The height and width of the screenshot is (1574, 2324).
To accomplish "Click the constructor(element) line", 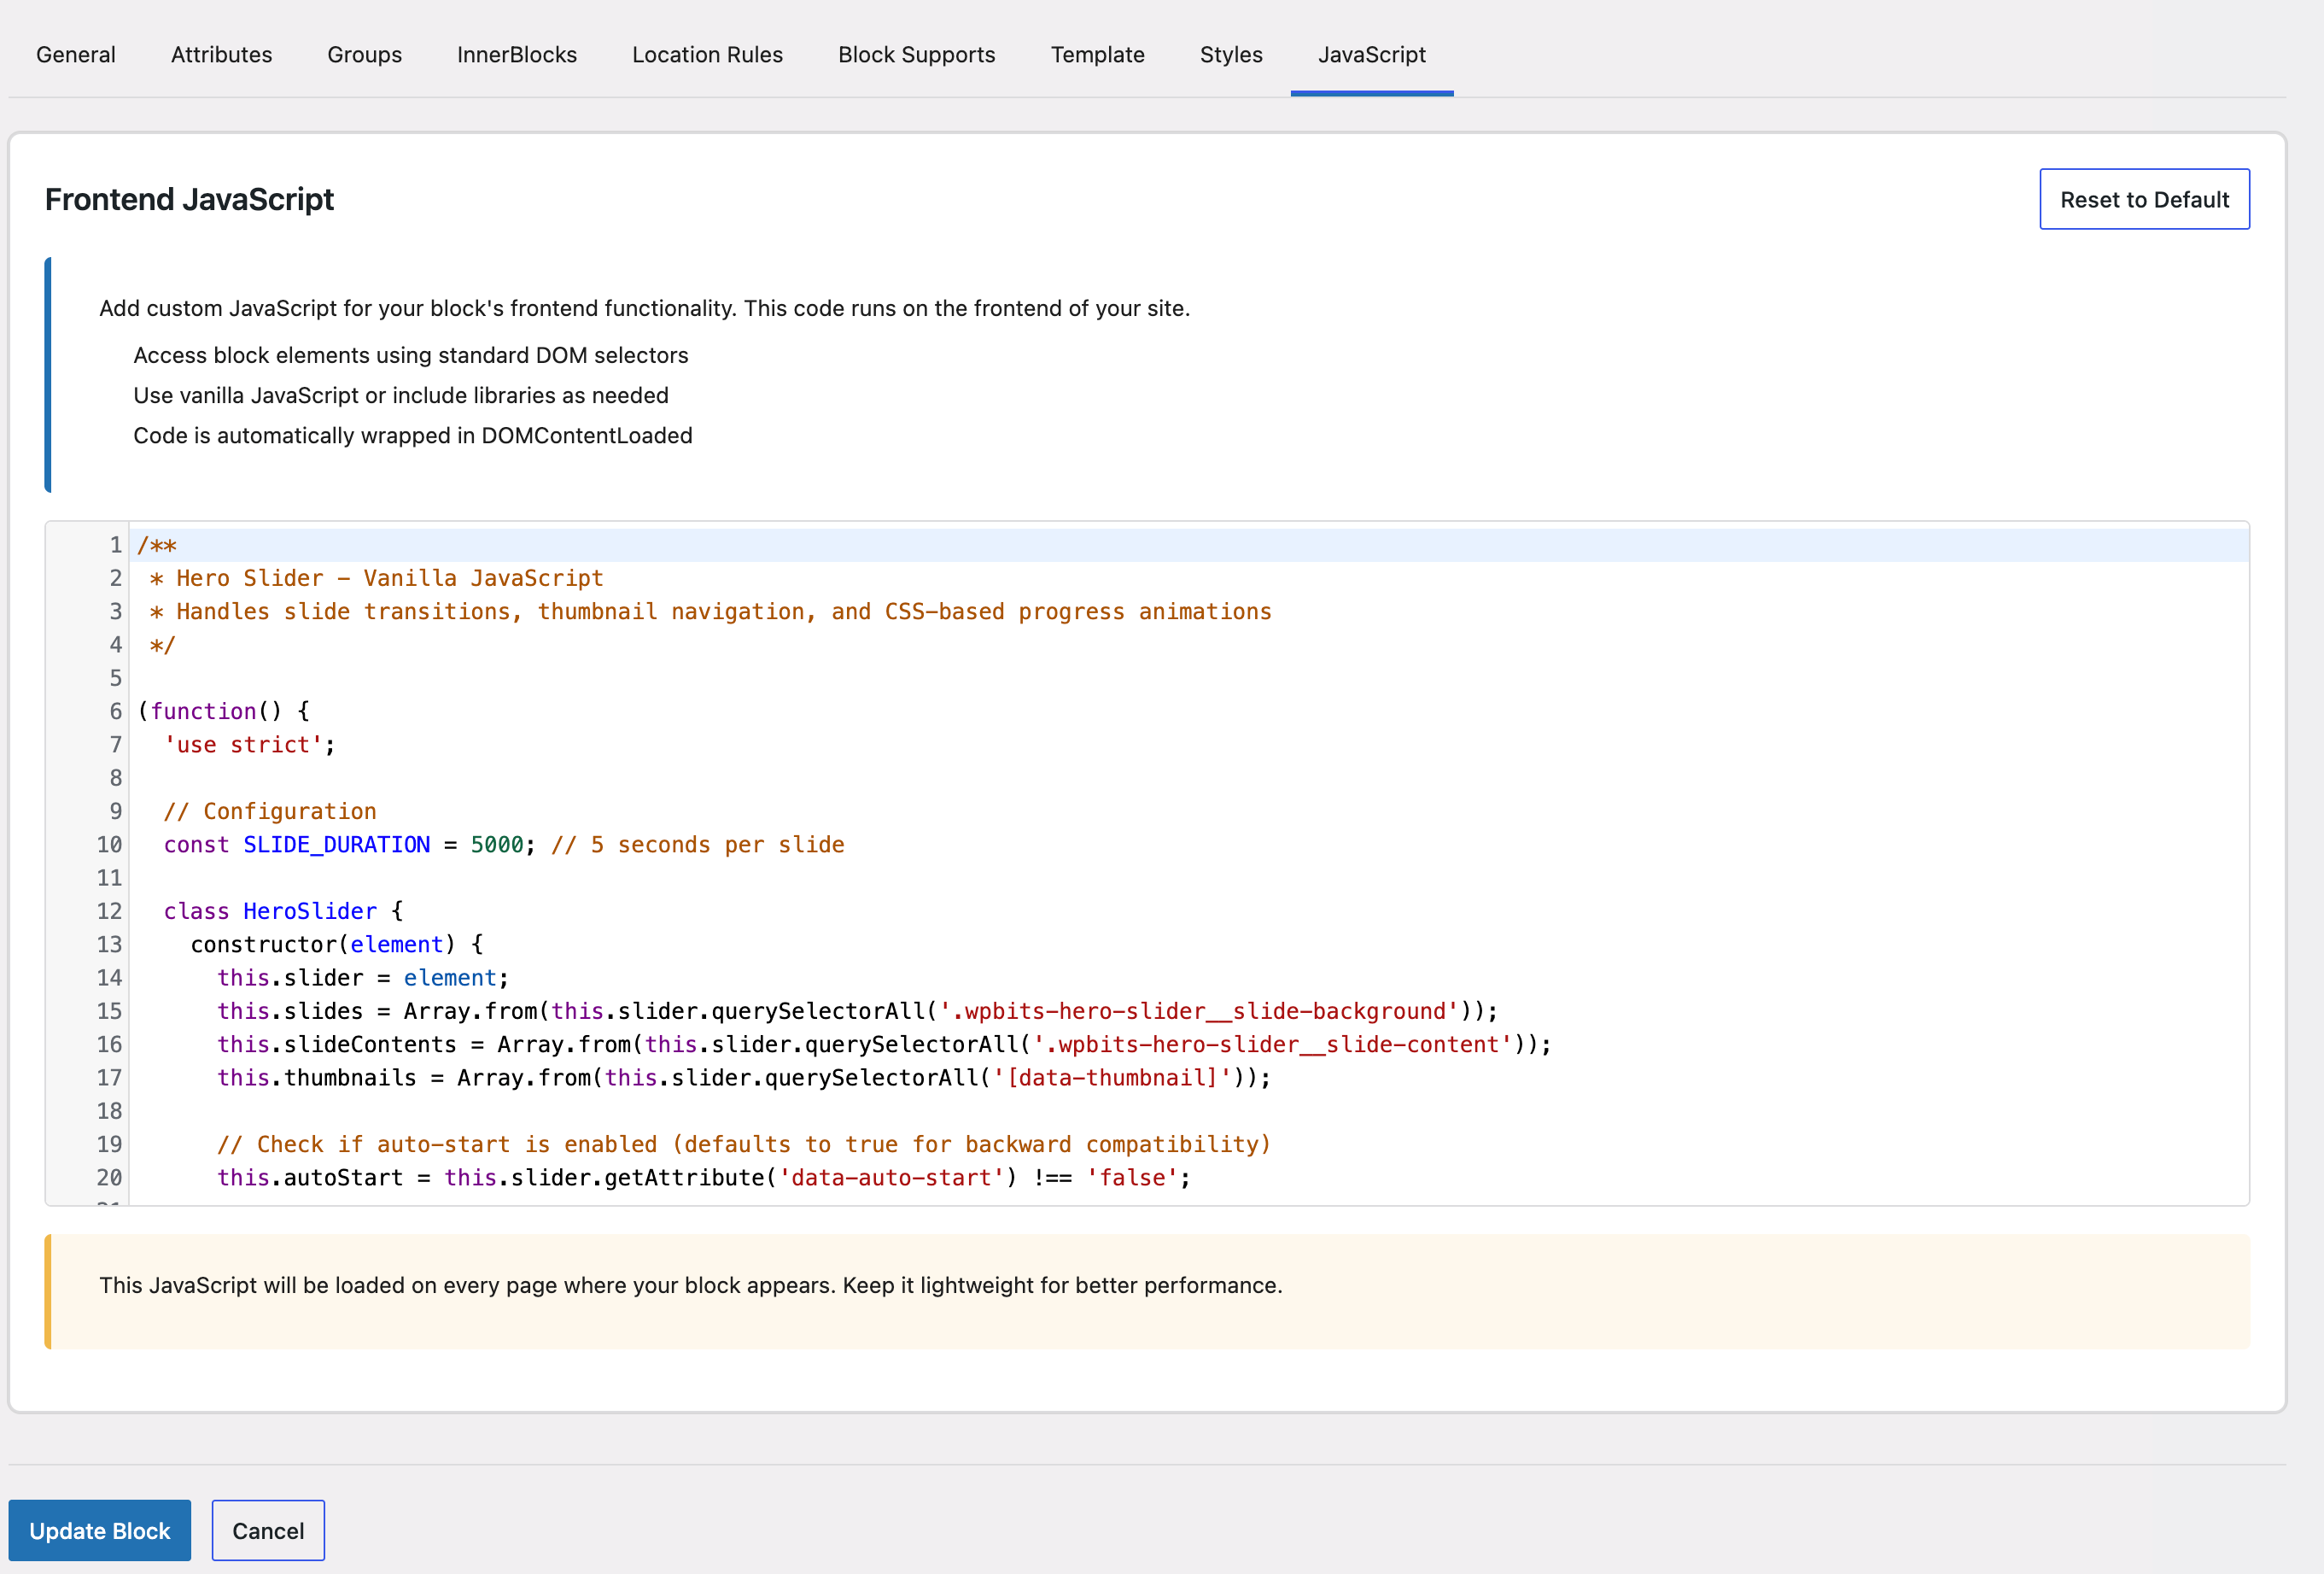I will pyautogui.click(x=337, y=944).
